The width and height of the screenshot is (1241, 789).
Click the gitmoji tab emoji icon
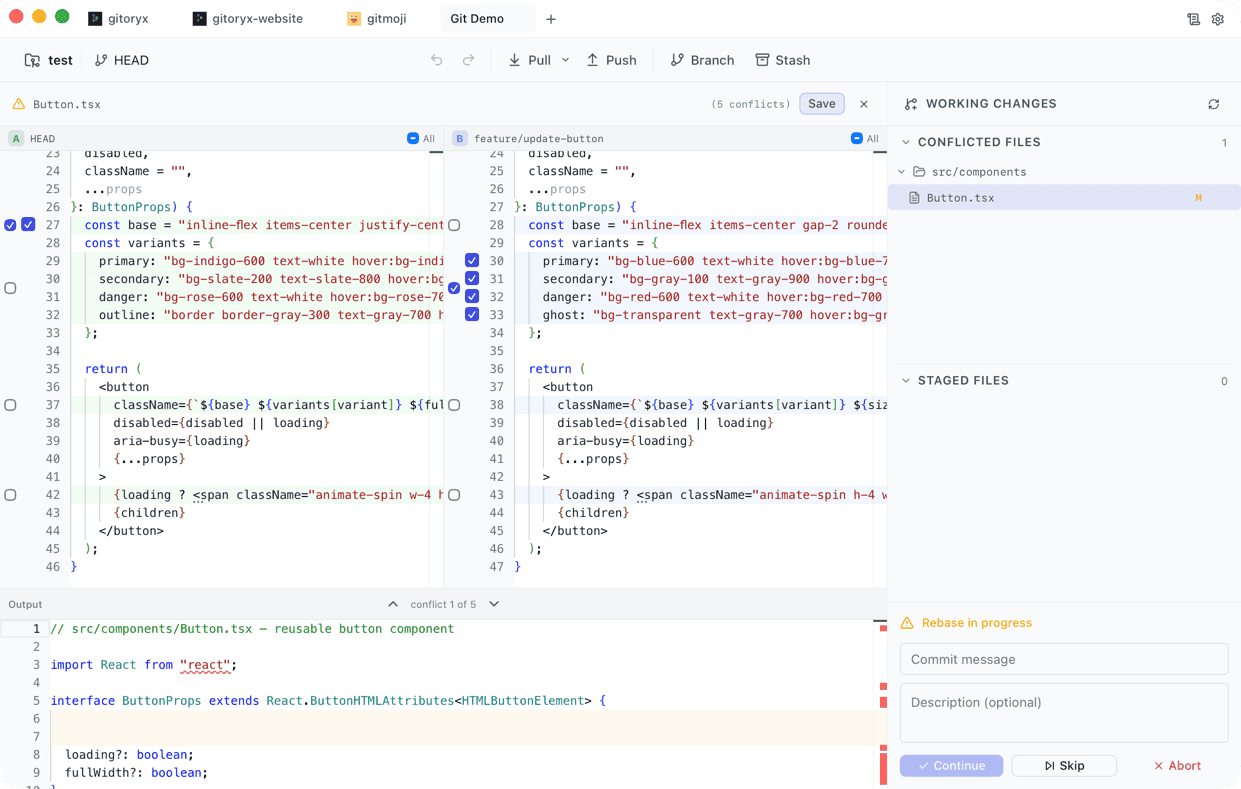[x=354, y=19]
